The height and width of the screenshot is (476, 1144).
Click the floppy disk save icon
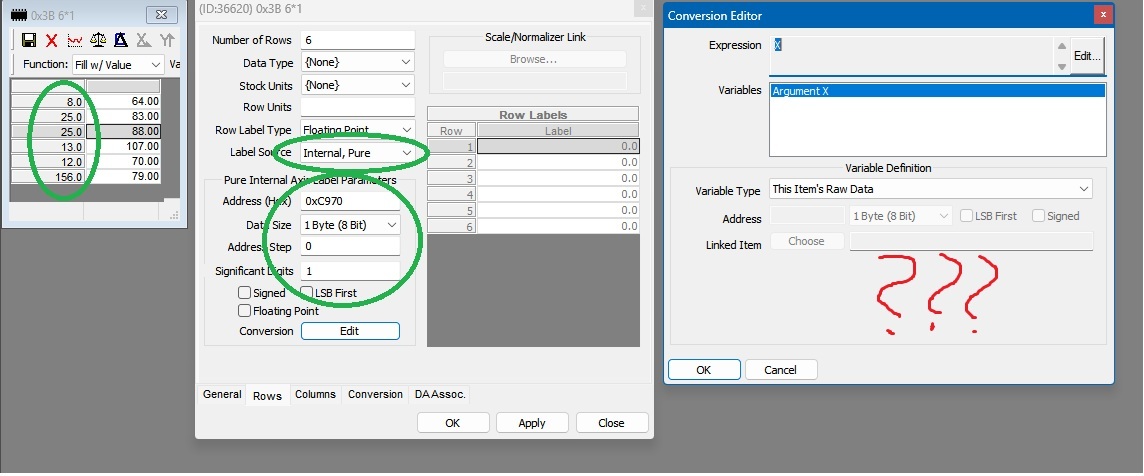click(x=28, y=40)
